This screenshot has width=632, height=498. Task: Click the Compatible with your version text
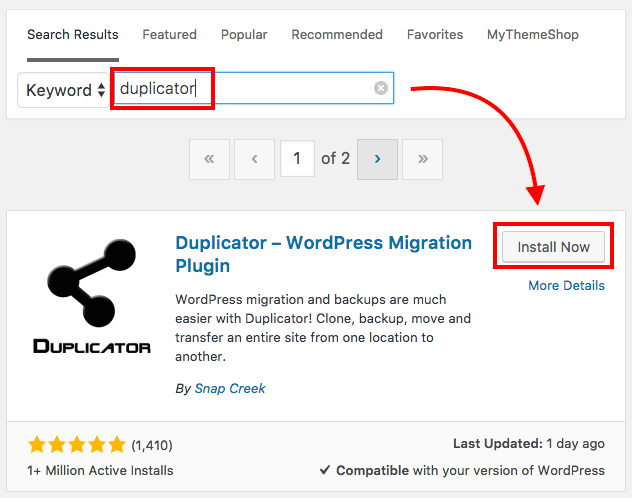click(x=462, y=471)
